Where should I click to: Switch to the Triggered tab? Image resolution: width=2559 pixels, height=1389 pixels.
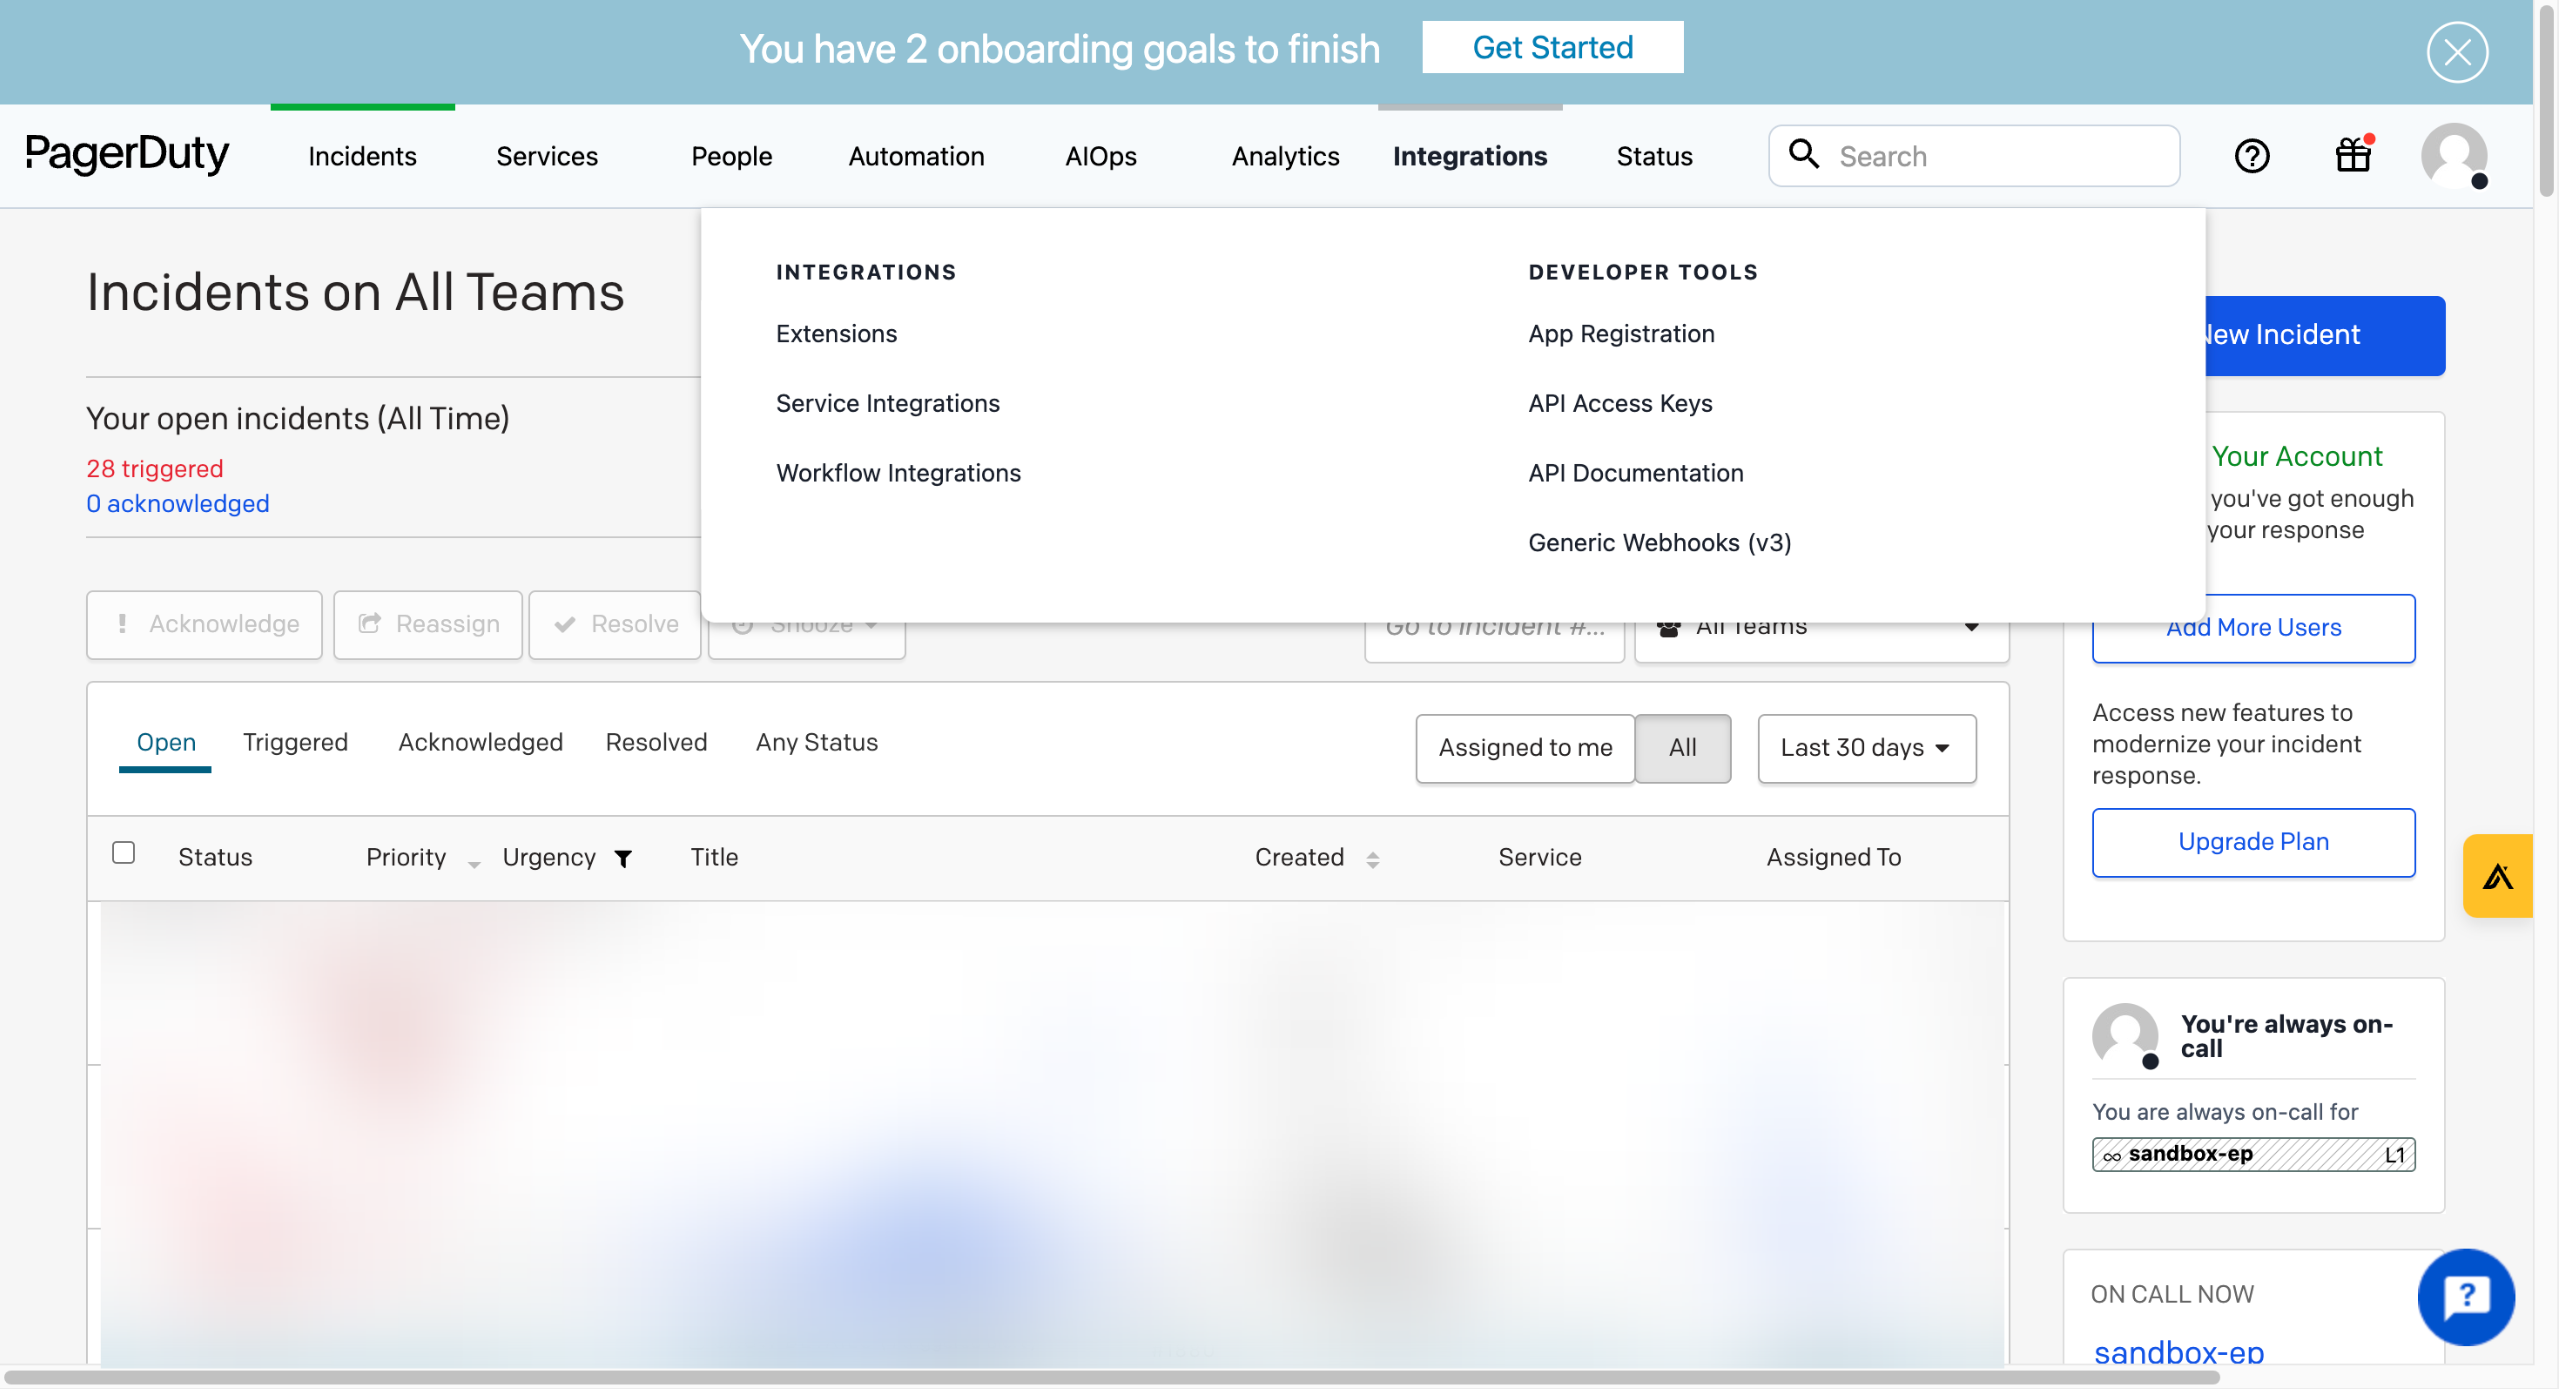[295, 742]
